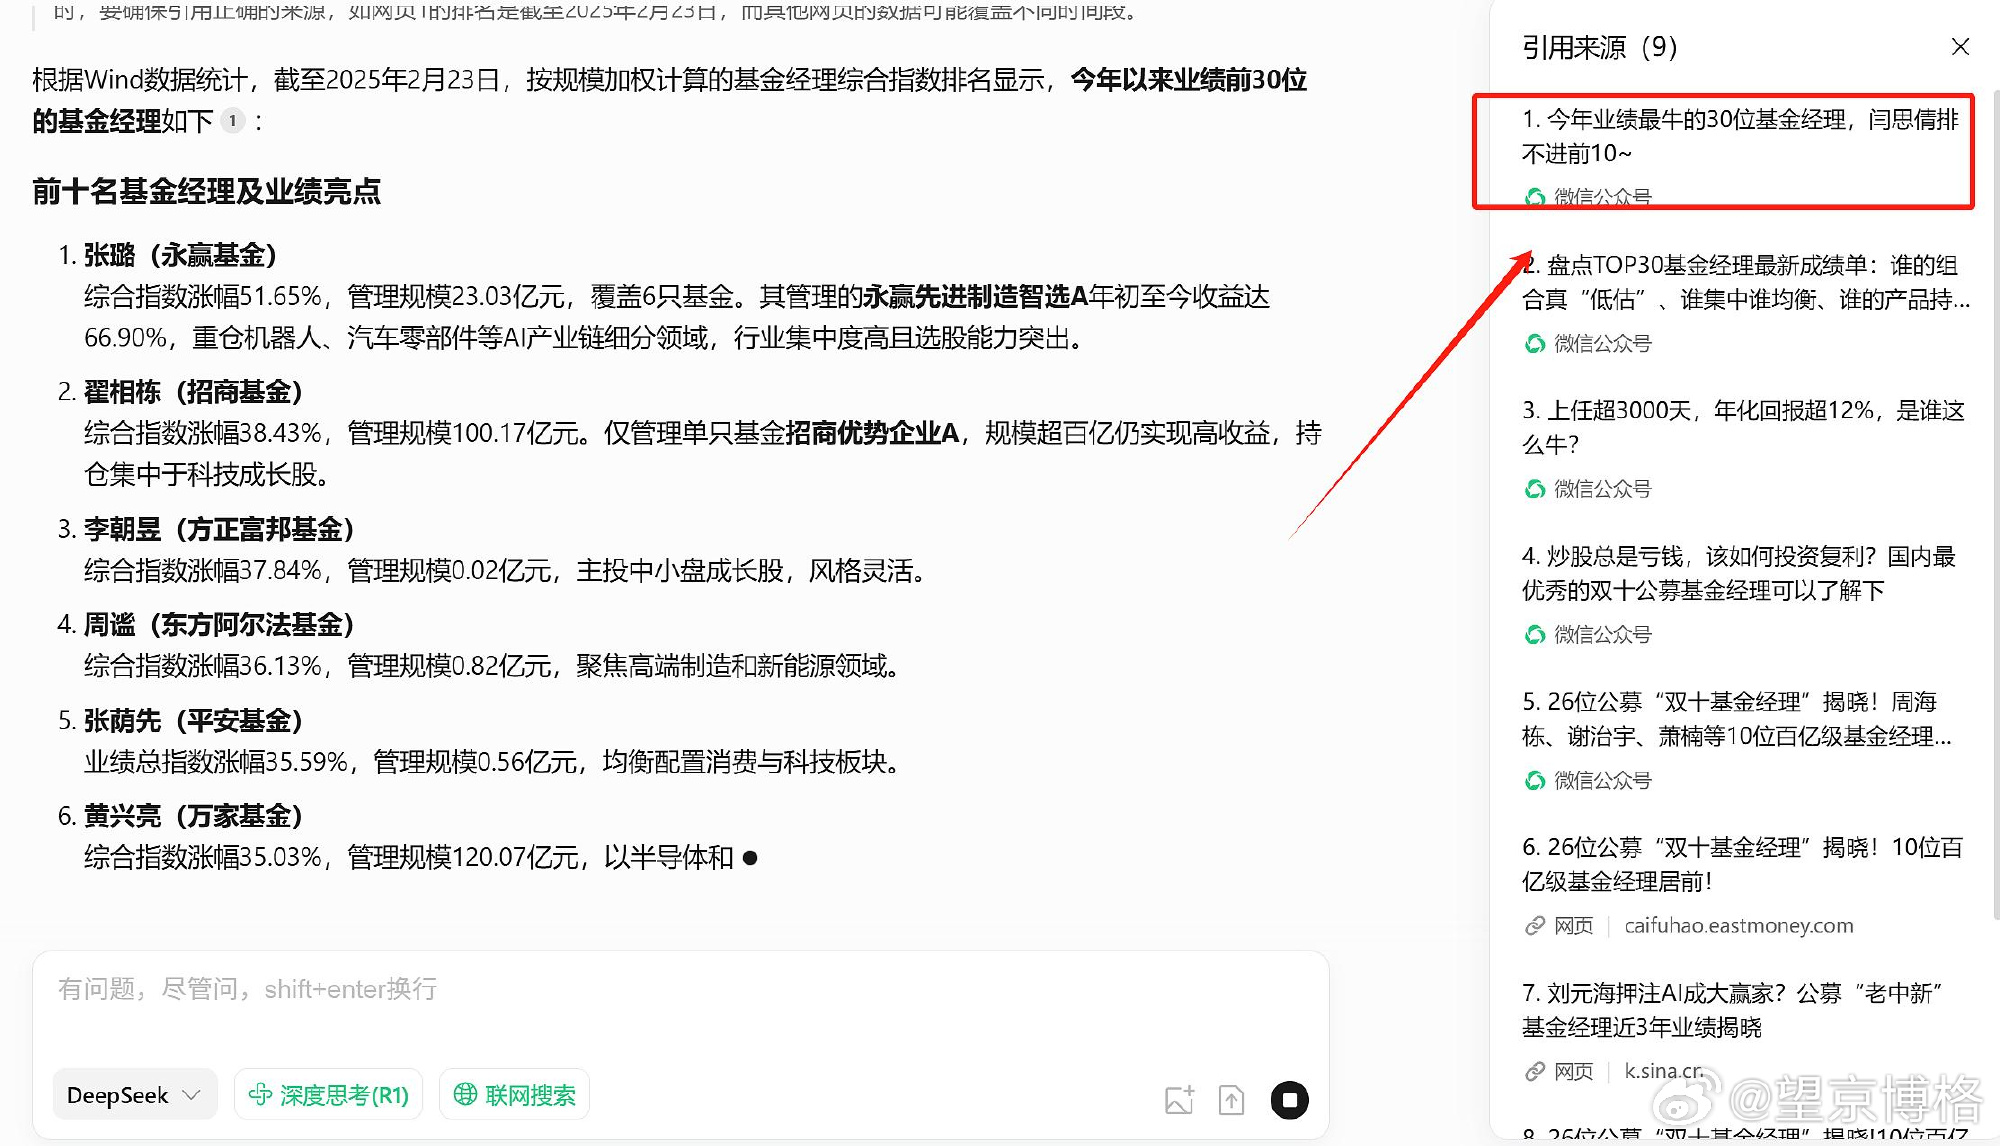Click the upload file icon
Screen dimensions: 2000x1146
tap(1231, 1100)
